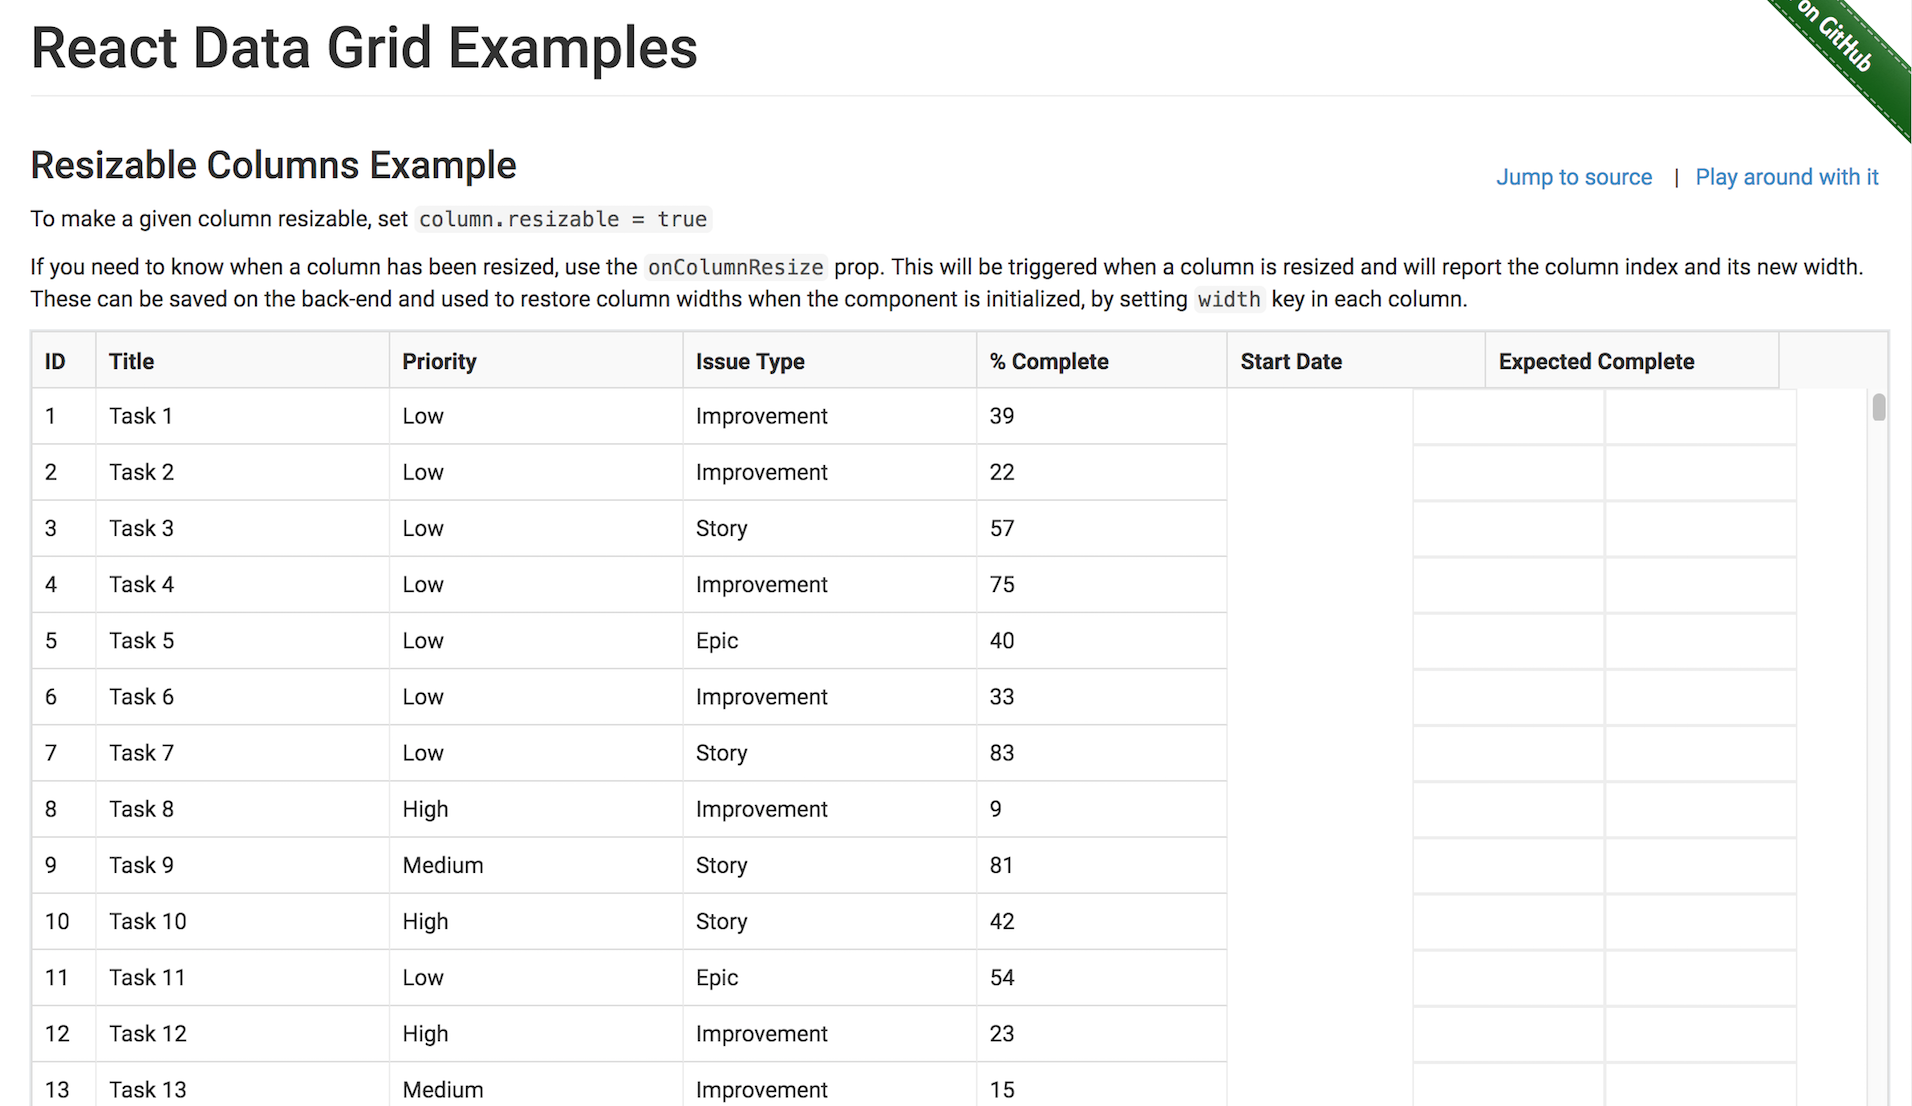1912x1106 pixels.
Task: Click the Issue Type column header
Action: click(x=750, y=361)
